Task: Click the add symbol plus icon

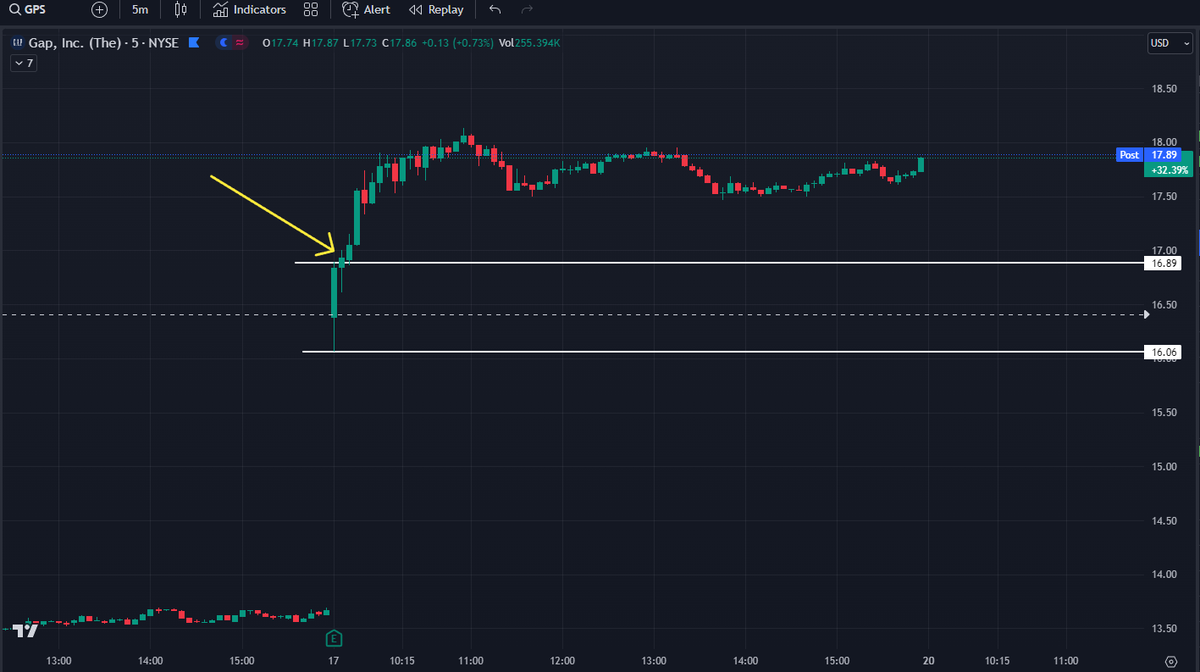Action: [99, 10]
